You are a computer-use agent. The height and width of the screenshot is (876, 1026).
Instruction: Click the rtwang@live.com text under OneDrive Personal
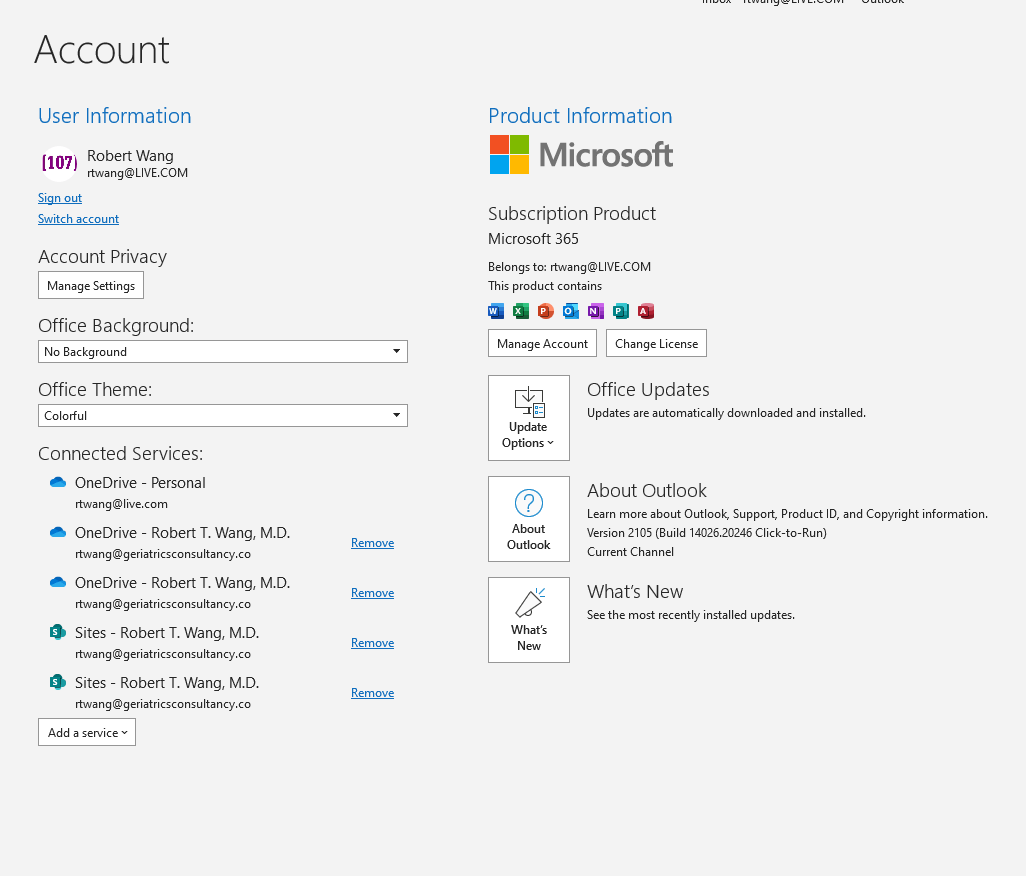(121, 504)
